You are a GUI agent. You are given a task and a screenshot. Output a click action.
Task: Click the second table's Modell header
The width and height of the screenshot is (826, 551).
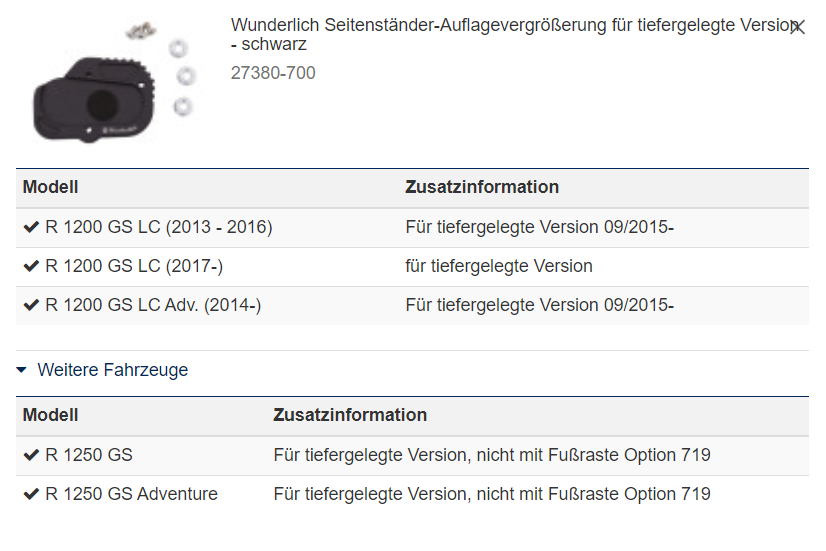pyautogui.click(x=51, y=415)
